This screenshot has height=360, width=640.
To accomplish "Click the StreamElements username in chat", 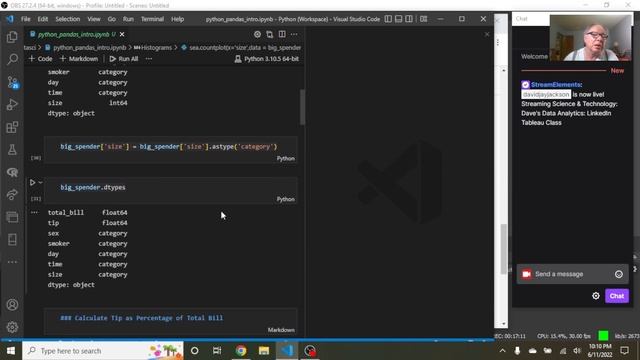I will click(x=556, y=84).
